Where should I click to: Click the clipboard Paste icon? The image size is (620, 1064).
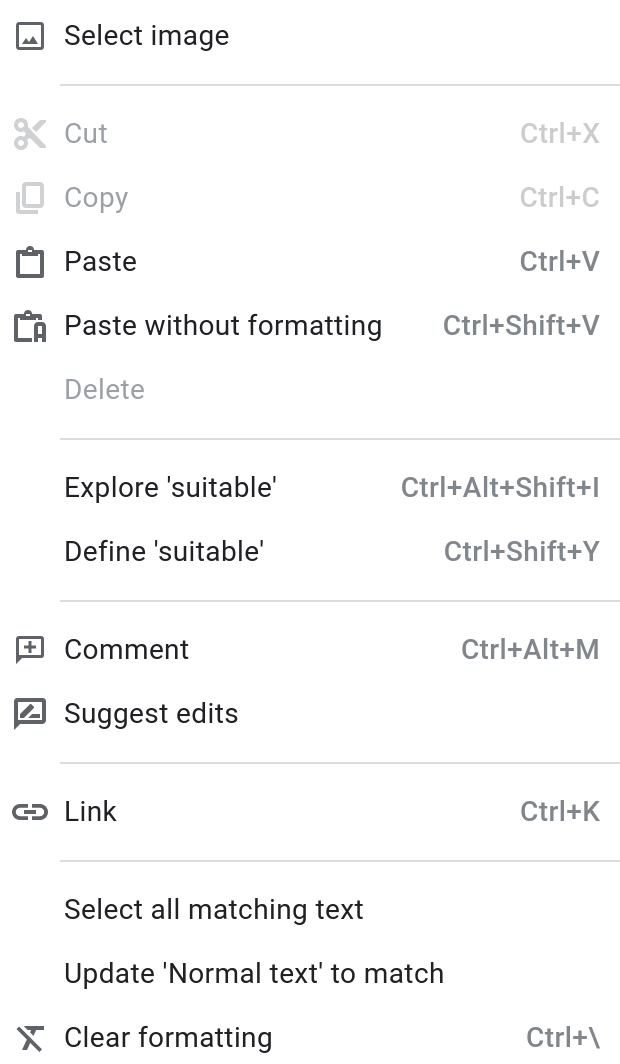[30, 261]
